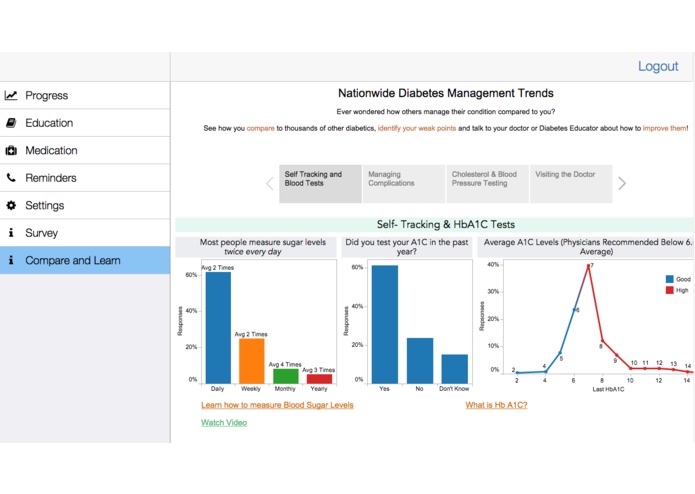Click the Watch Video link
Viewport: 695px width, 494px height.
224,423
